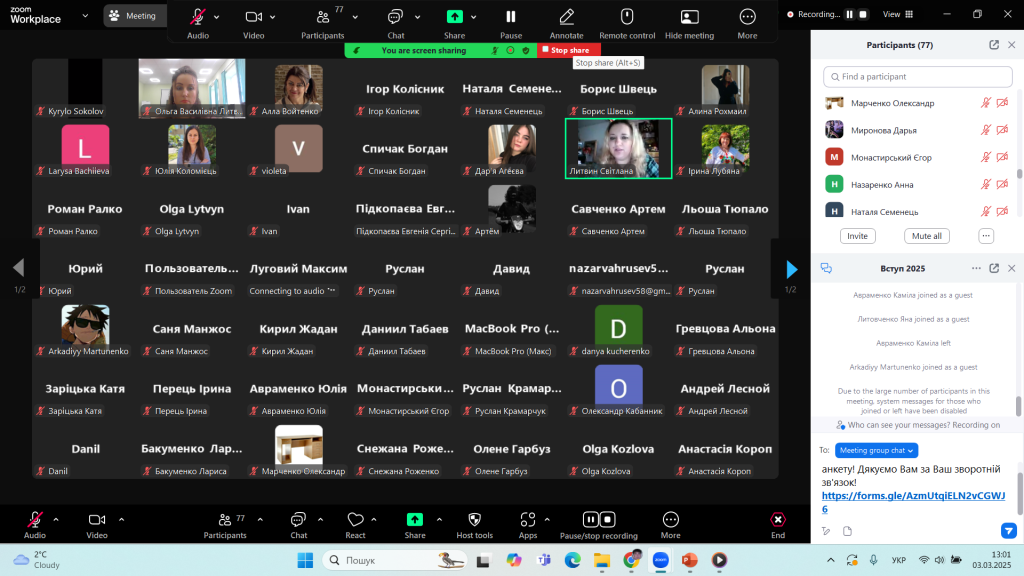Unmute Марченко Олександр in the participants list
This screenshot has height=576, width=1024.
tap(985, 103)
